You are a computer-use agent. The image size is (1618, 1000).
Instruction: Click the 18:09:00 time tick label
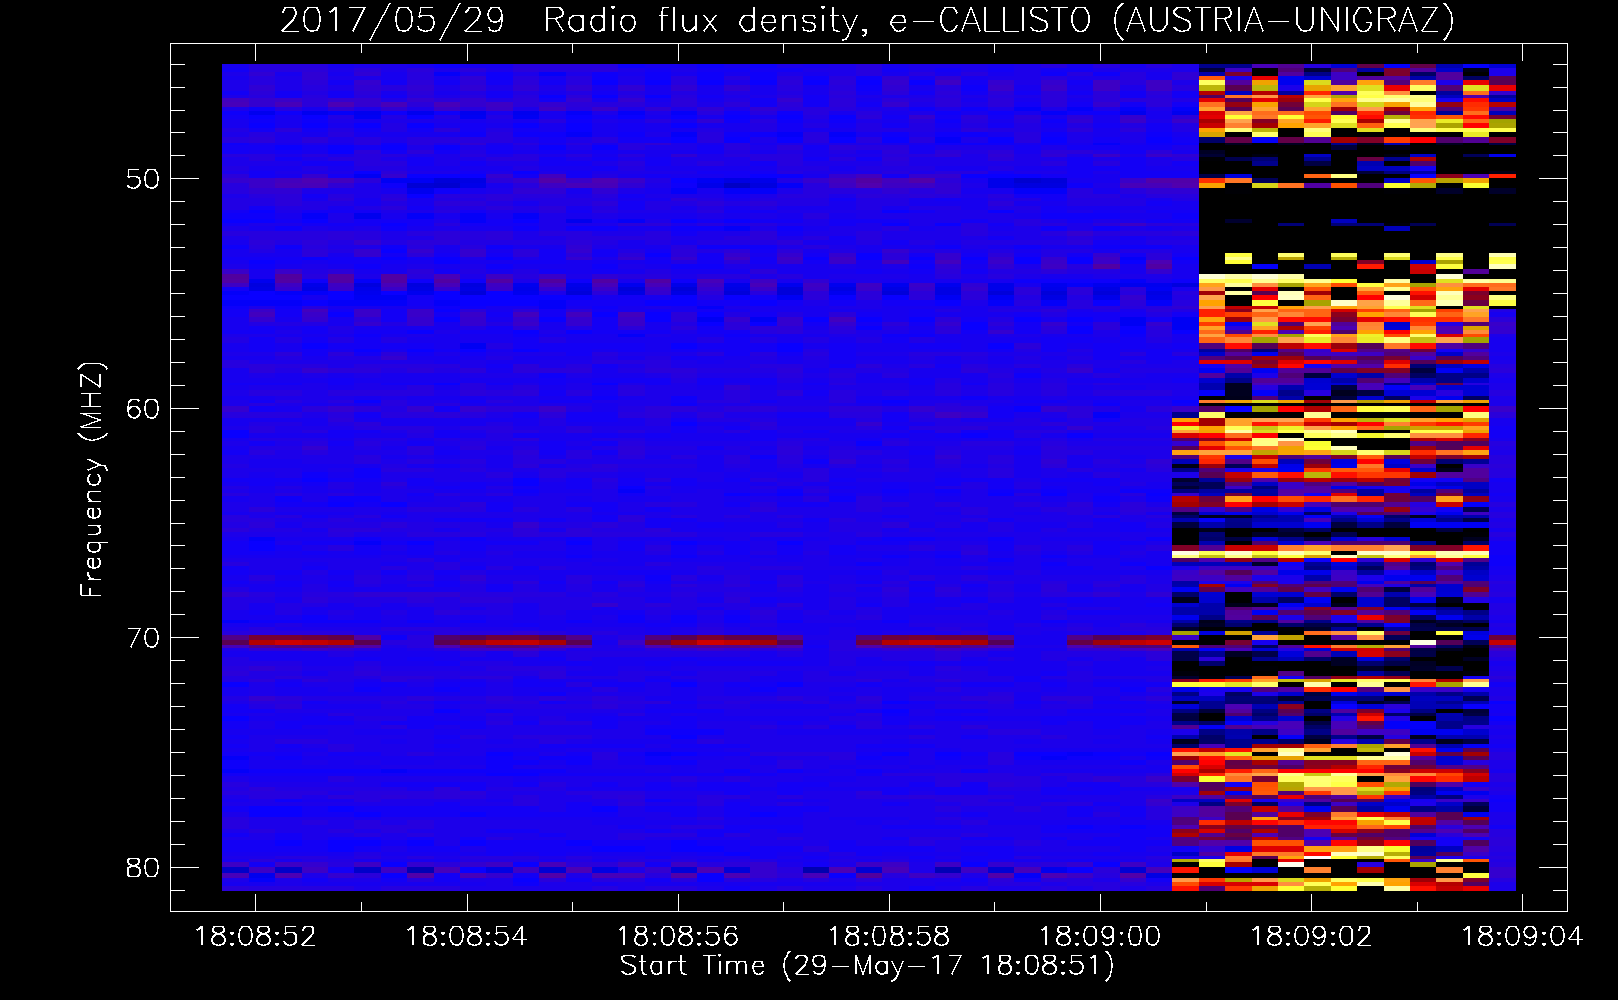[x=1100, y=937]
